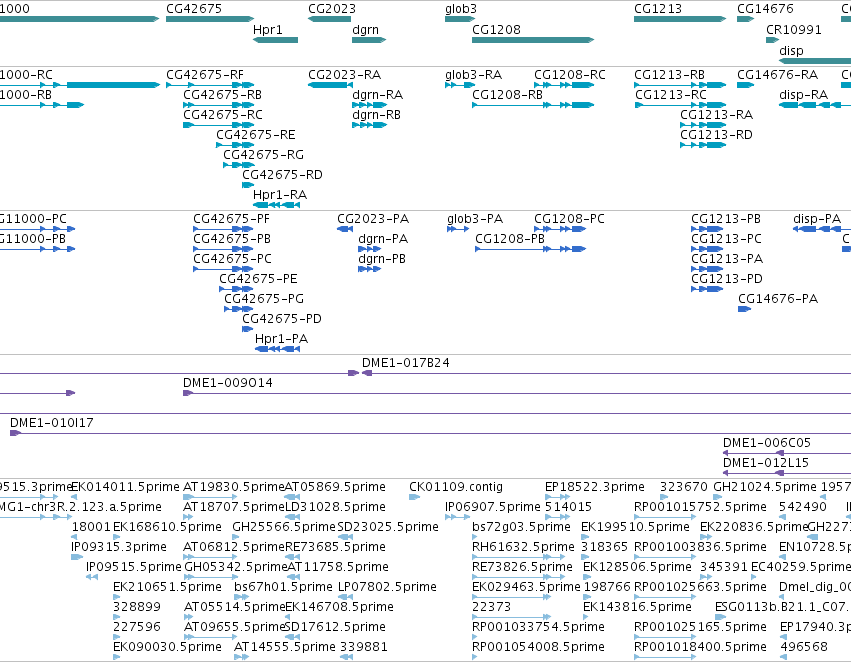Select the CG42675-RB transcript label
851x662 pixels.
point(223,95)
